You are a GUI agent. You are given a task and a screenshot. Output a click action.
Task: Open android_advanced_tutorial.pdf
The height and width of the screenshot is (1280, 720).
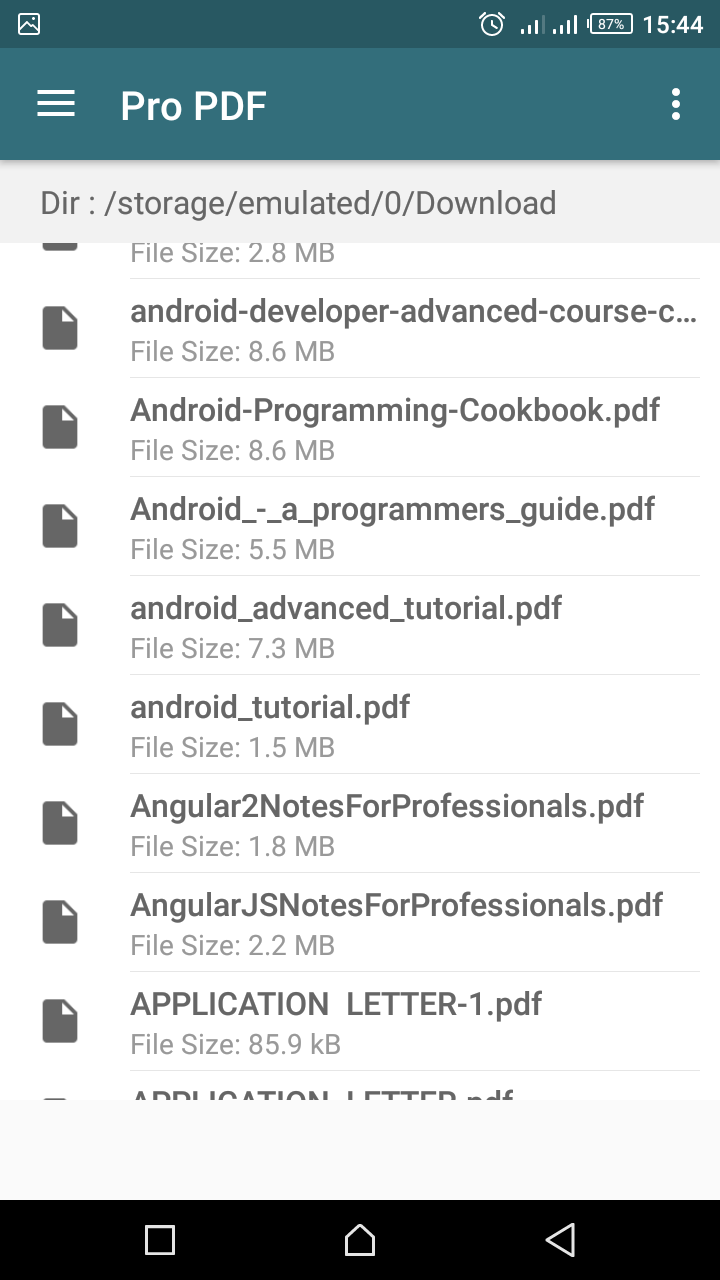tap(346, 625)
